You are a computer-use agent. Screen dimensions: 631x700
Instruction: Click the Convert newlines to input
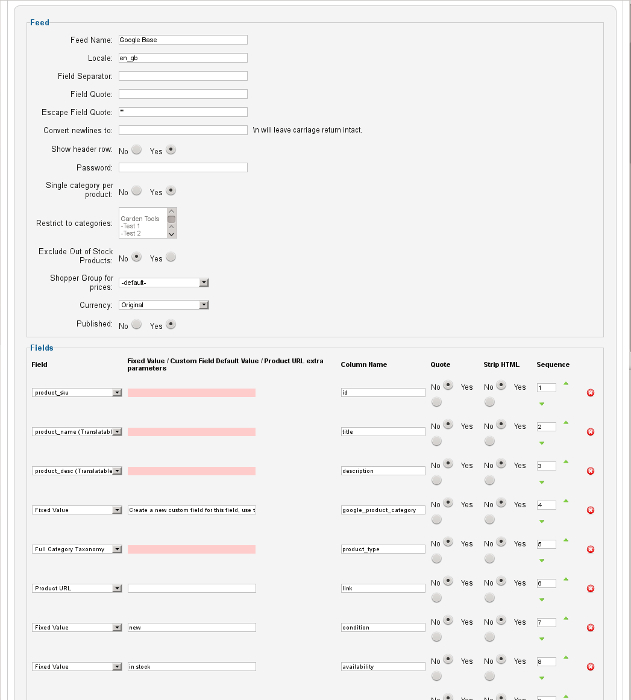(183, 130)
